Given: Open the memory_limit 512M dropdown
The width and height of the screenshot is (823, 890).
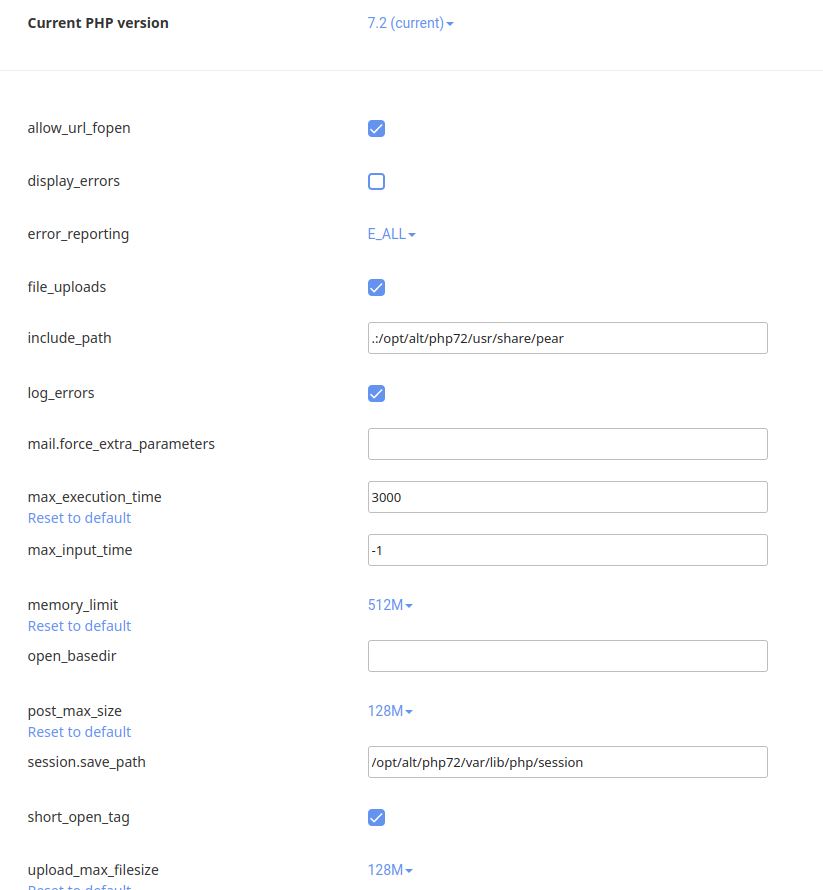Looking at the screenshot, I should tap(390, 605).
